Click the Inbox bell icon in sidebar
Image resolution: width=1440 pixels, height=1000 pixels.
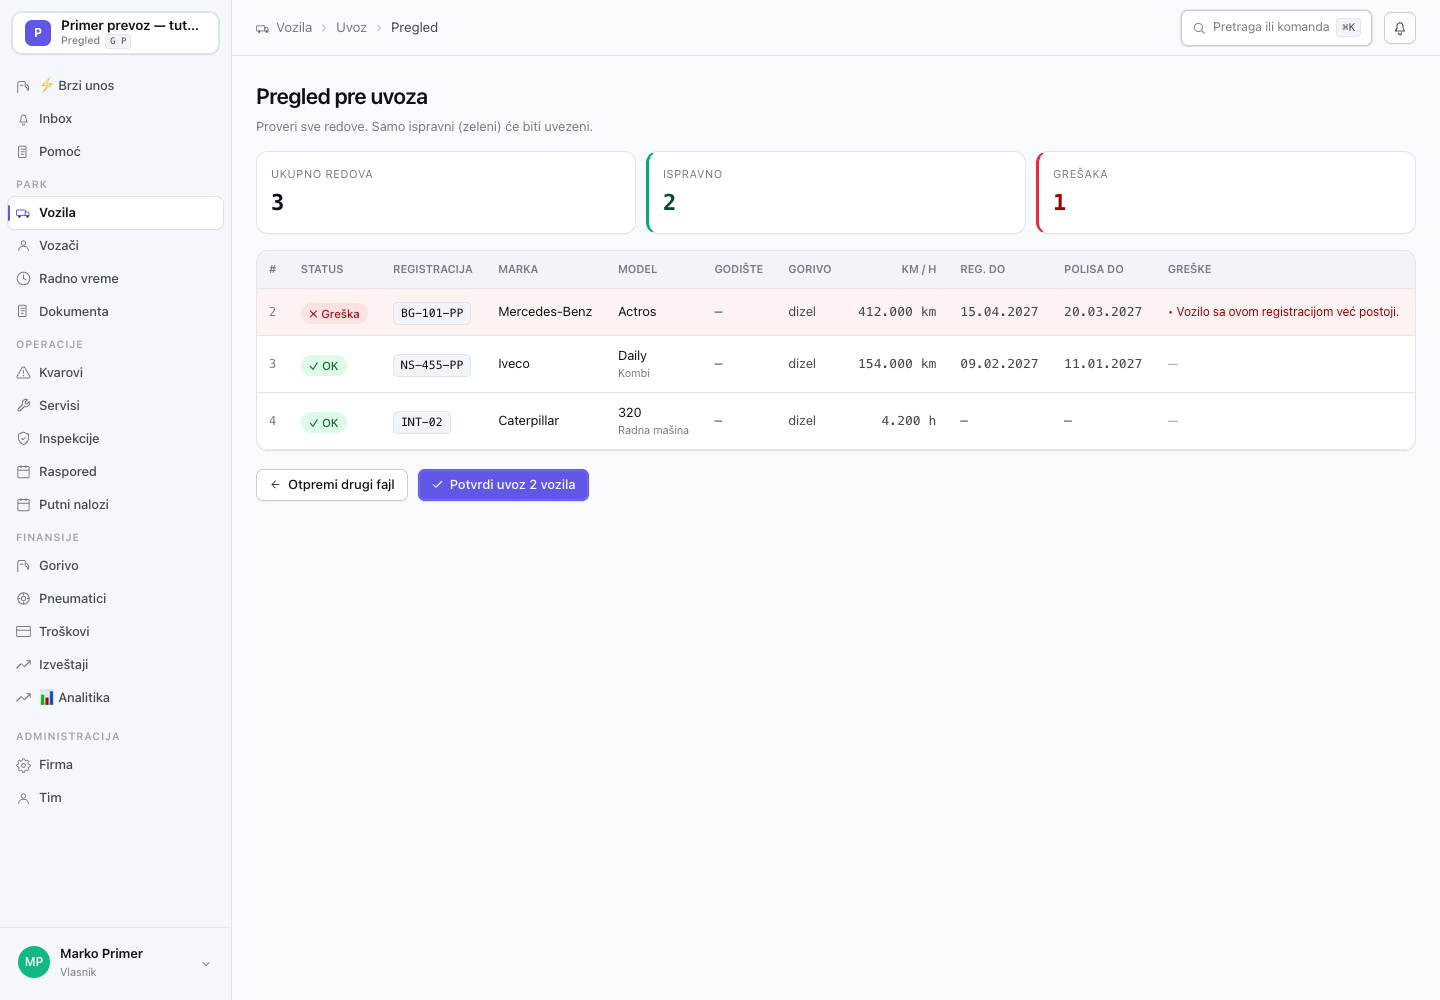click(x=23, y=119)
